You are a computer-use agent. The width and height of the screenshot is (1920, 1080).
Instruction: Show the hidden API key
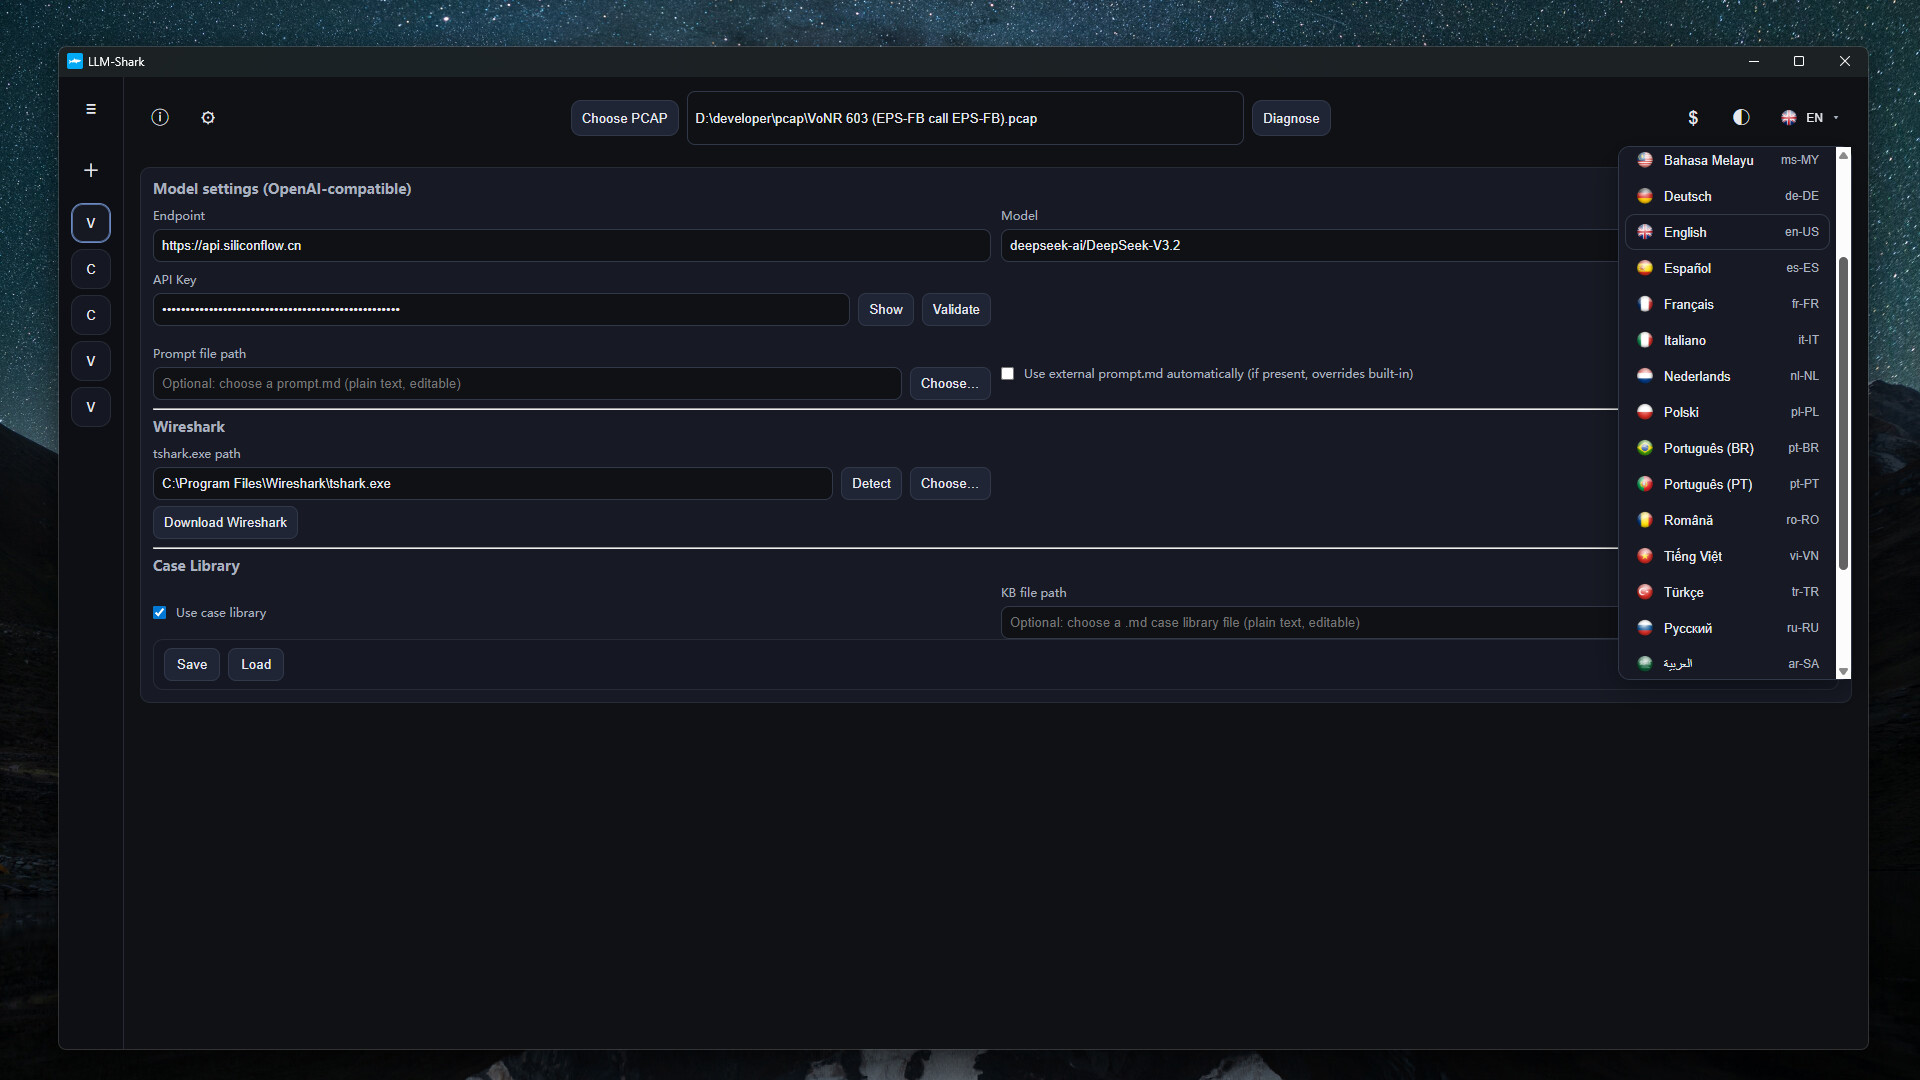(x=885, y=310)
